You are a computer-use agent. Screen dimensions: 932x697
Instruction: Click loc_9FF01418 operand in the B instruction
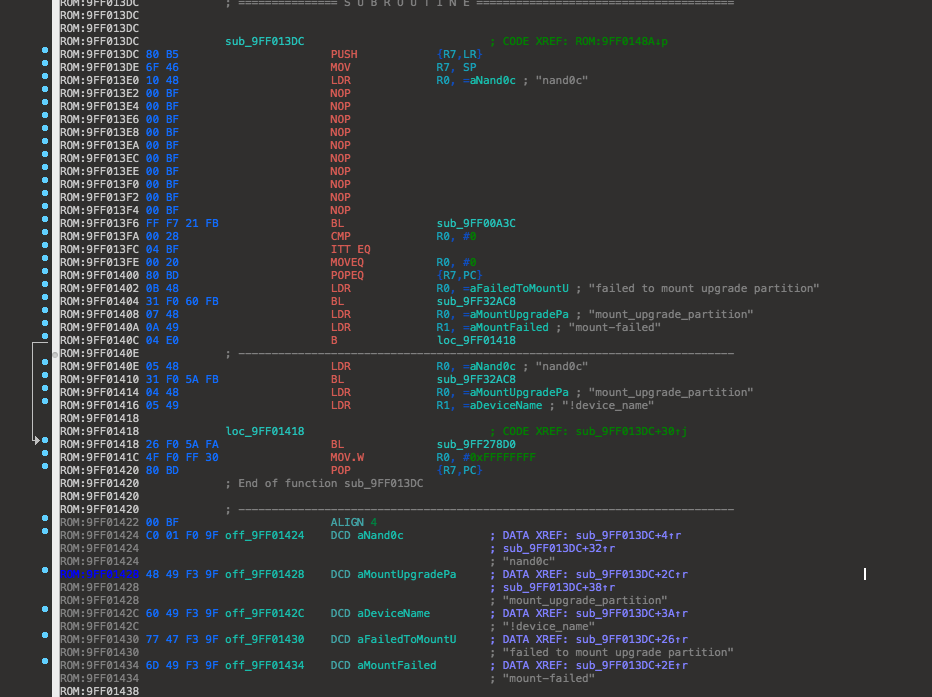(476, 340)
